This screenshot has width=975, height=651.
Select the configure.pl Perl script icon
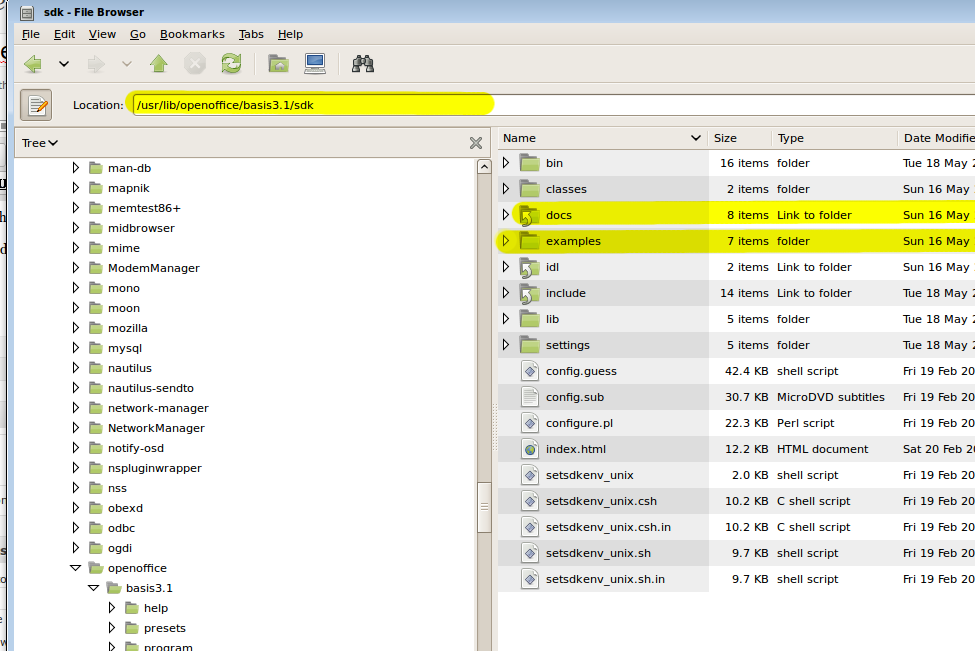pos(530,423)
